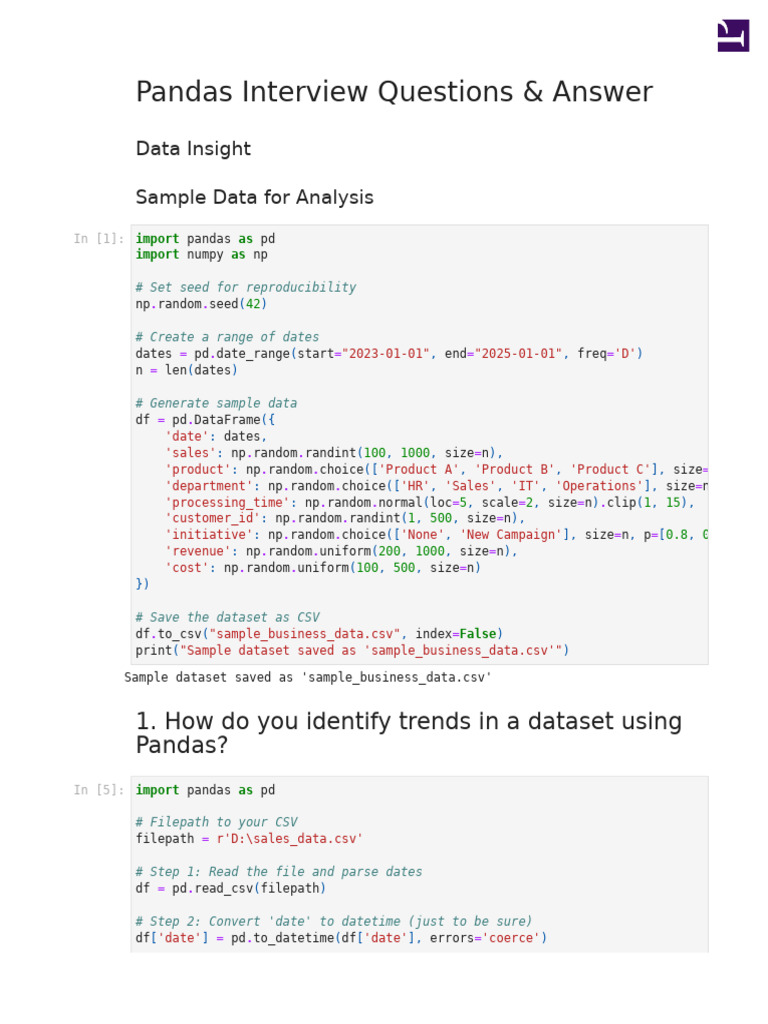768x1024 pixels.
Task: Click the "df = pd.read_csv(filepath)" line
Action: tap(230, 888)
